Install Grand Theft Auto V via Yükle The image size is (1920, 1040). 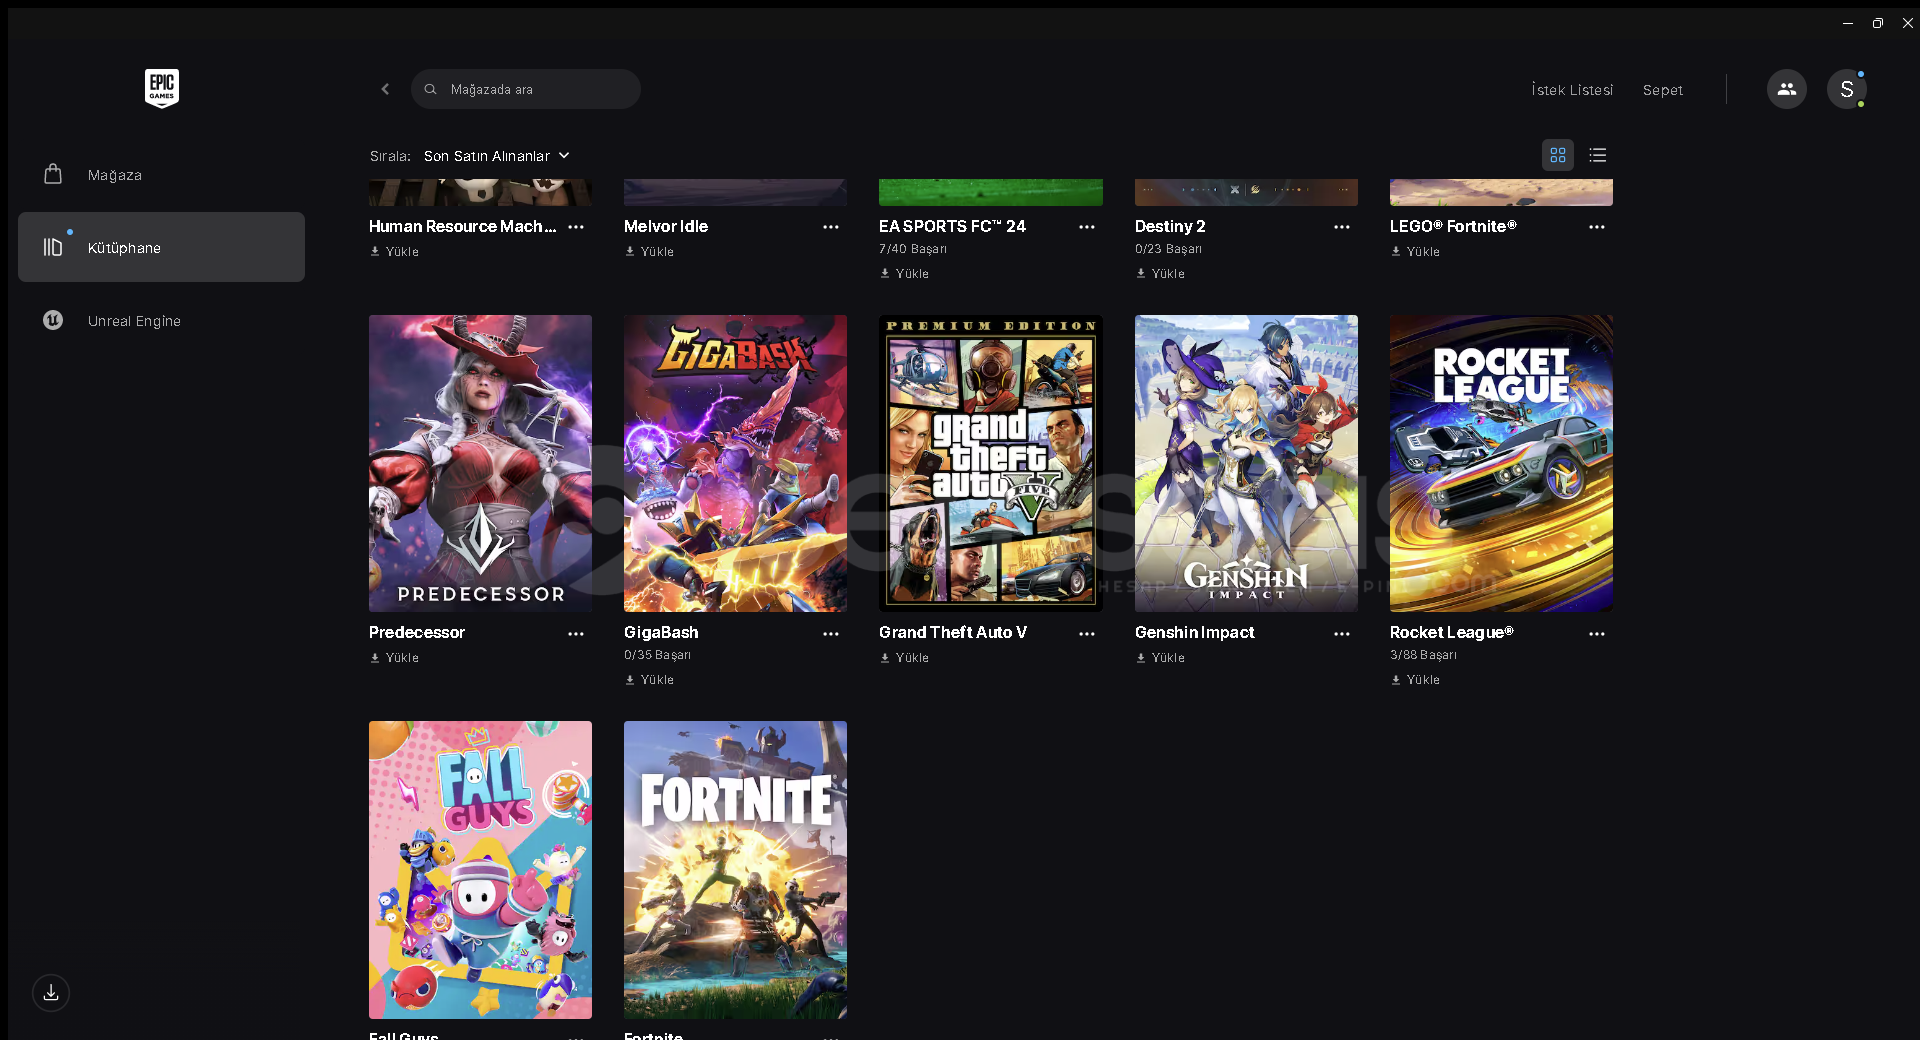tap(904, 658)
